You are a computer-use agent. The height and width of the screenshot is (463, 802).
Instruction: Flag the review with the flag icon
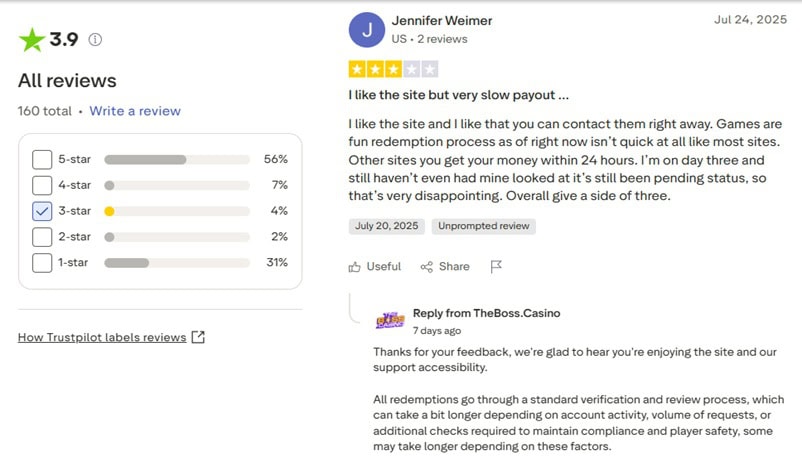coord(495,267)
